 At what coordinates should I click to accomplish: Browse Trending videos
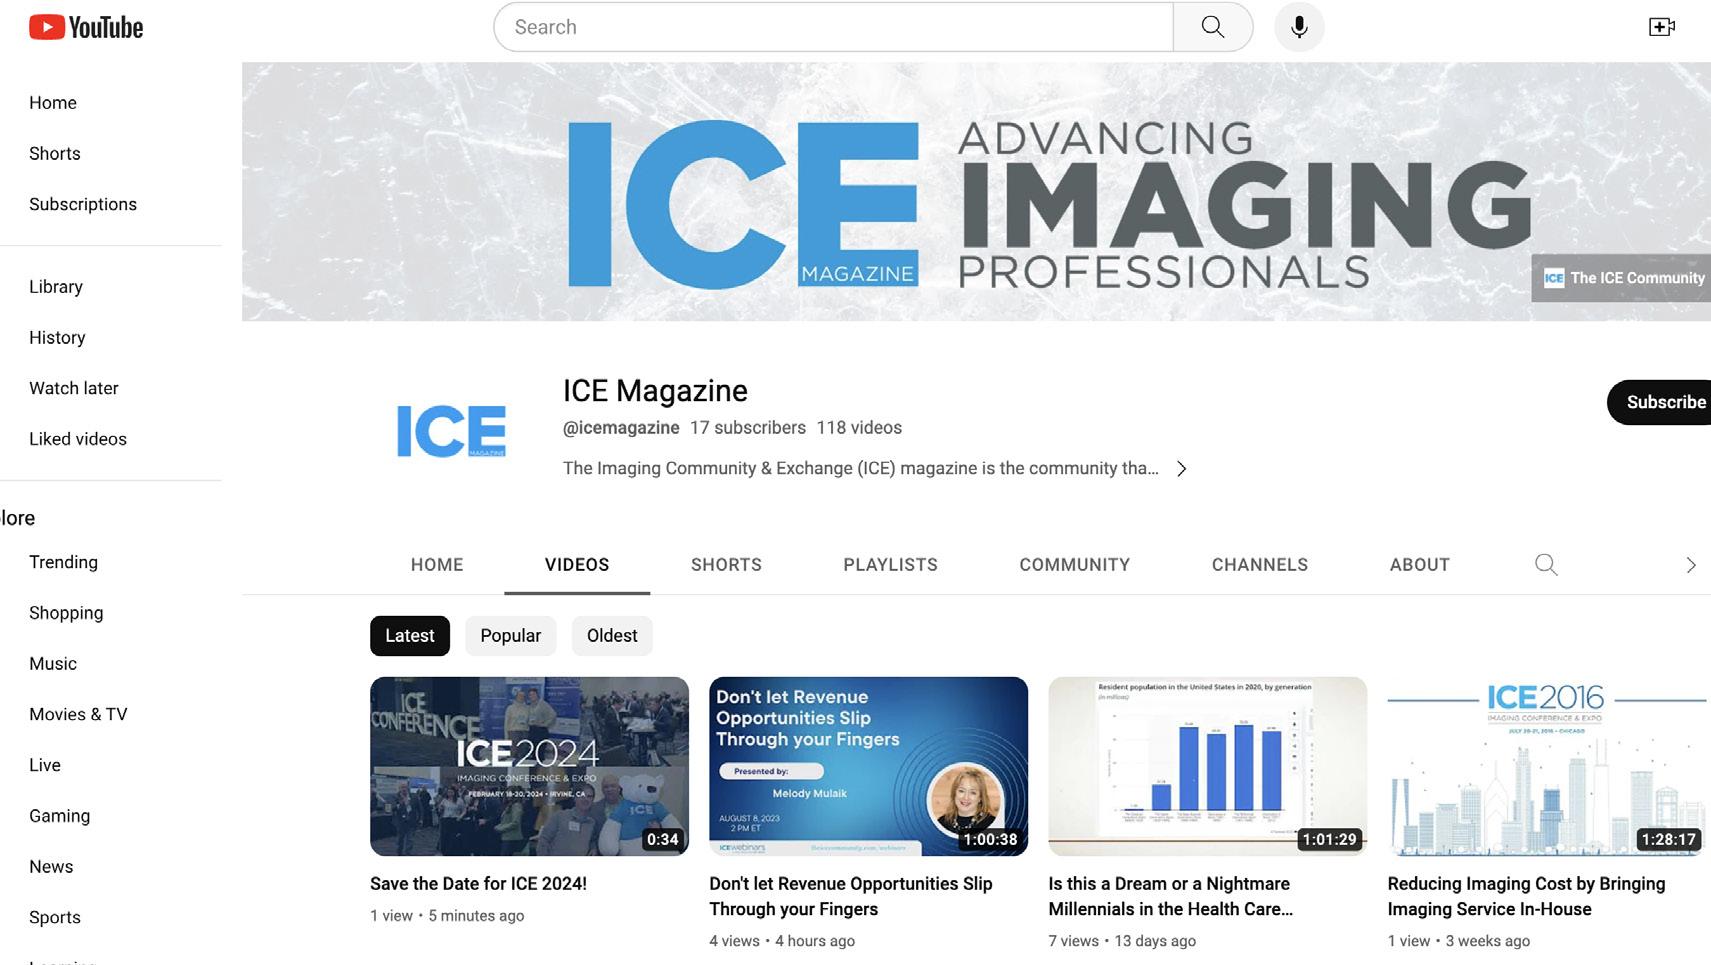[x=64, y=562]
